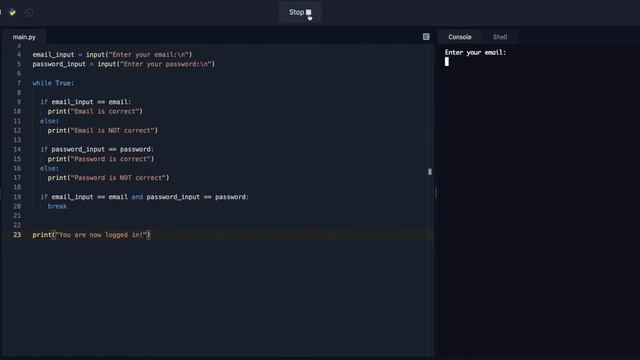
Task: Click print("Email is NOT correct") line
Action: click(102, 130)
